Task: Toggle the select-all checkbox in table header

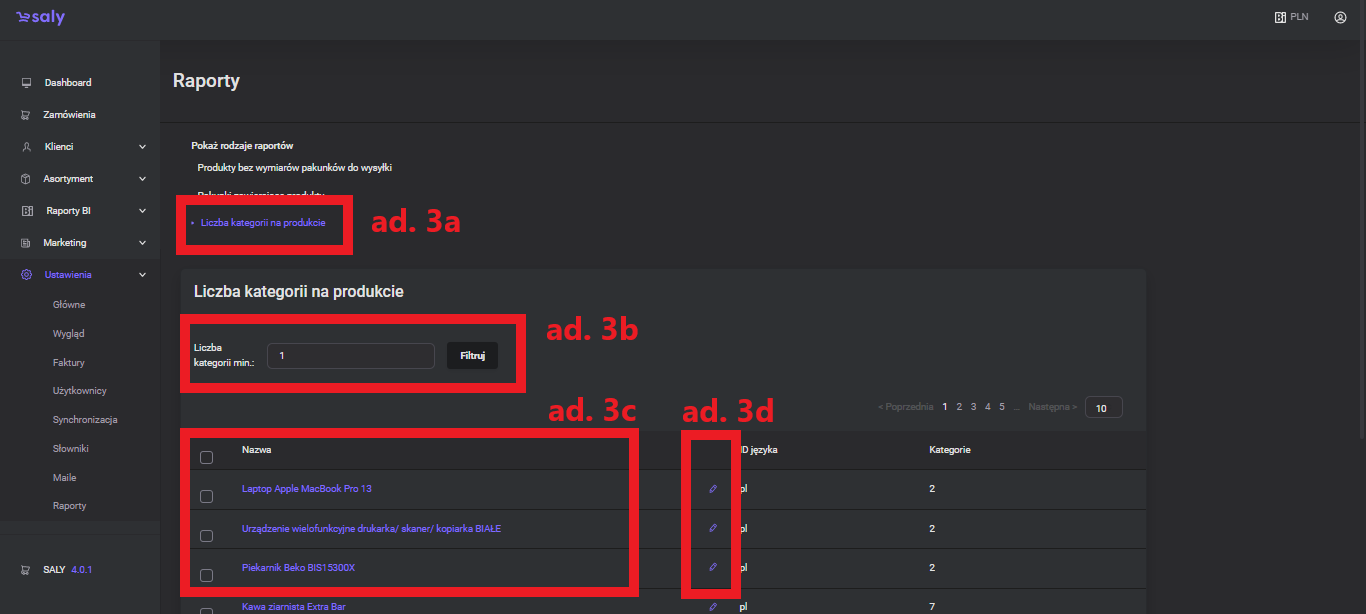Action: [x=207, y=458]
